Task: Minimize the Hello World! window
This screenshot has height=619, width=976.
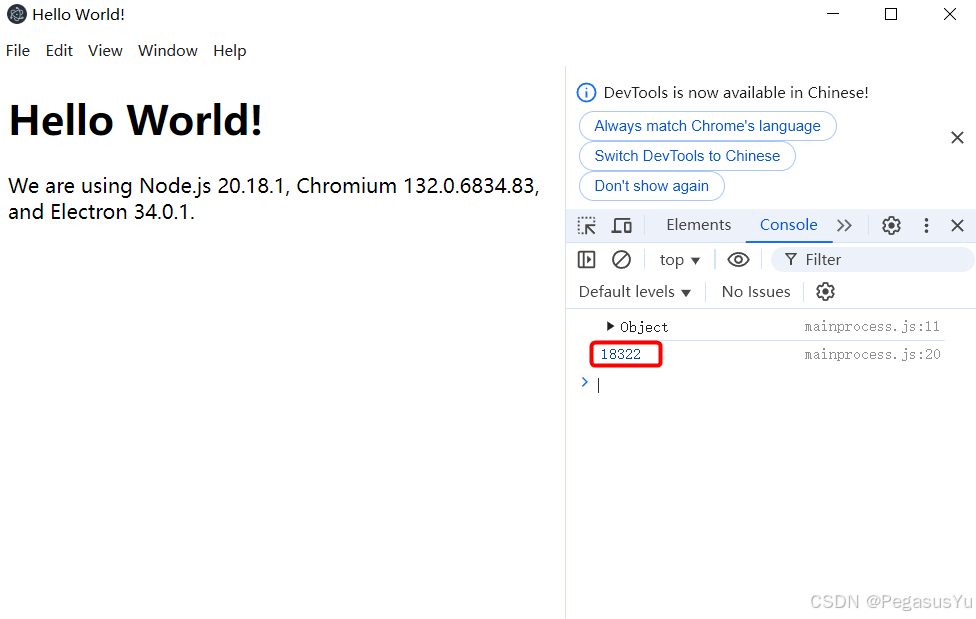Action: (x=833, y=14)
